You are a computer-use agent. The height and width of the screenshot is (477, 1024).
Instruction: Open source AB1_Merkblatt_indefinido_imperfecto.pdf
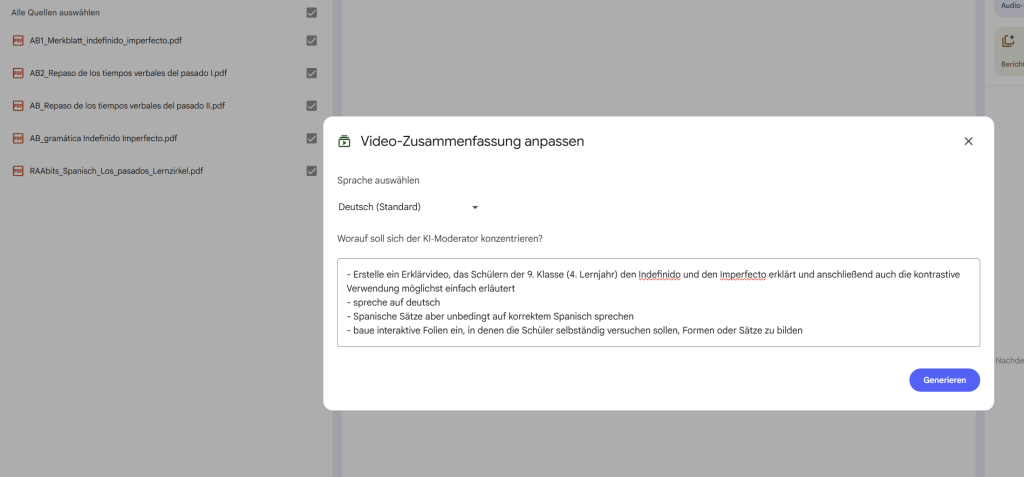106,41
